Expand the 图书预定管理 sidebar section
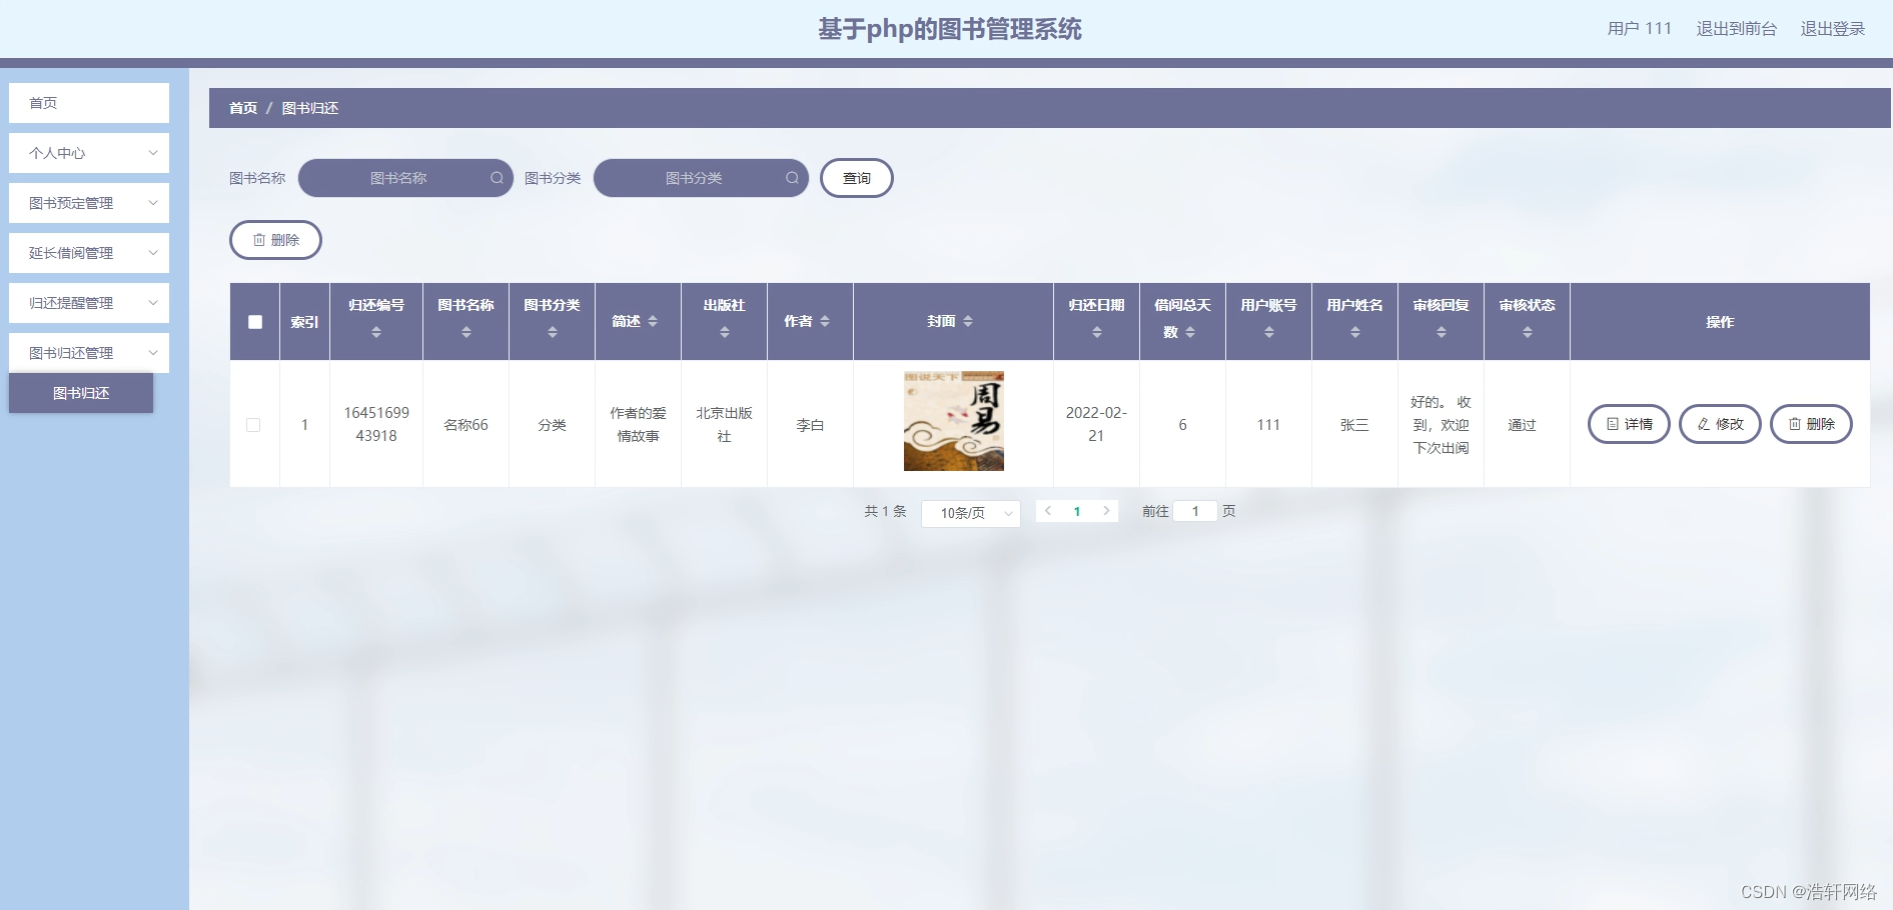The width and height of the screenshot is (1893, 910). pos(88,203)
